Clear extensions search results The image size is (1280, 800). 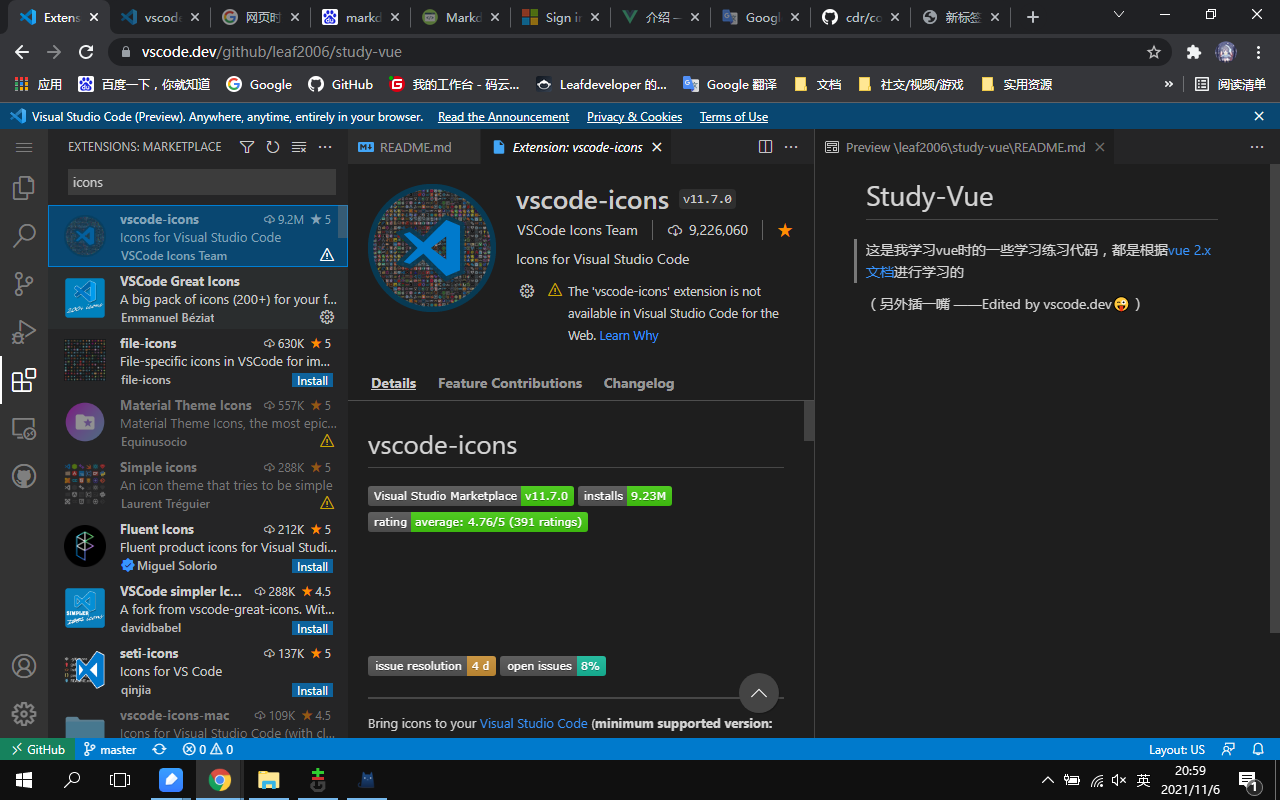299,147
